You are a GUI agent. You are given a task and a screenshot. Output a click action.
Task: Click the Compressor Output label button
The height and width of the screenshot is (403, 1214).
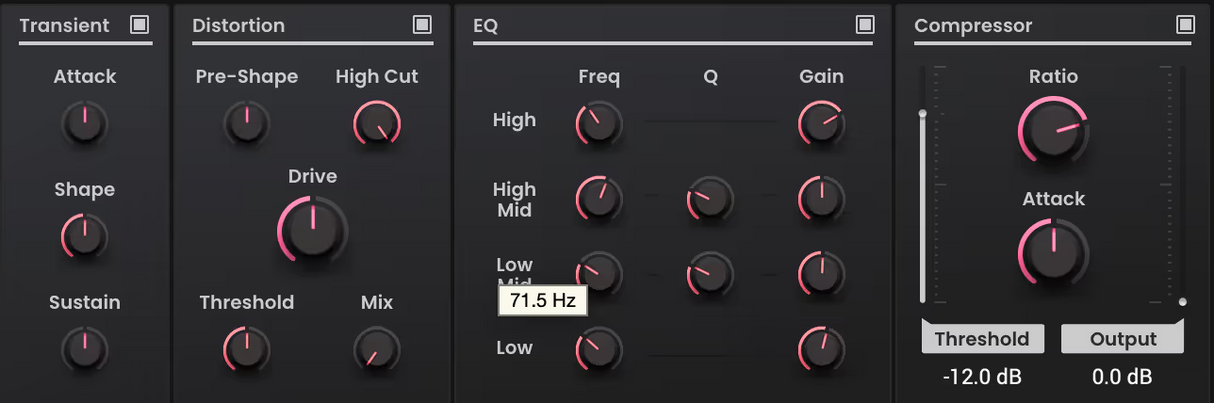coord(1122,339)
